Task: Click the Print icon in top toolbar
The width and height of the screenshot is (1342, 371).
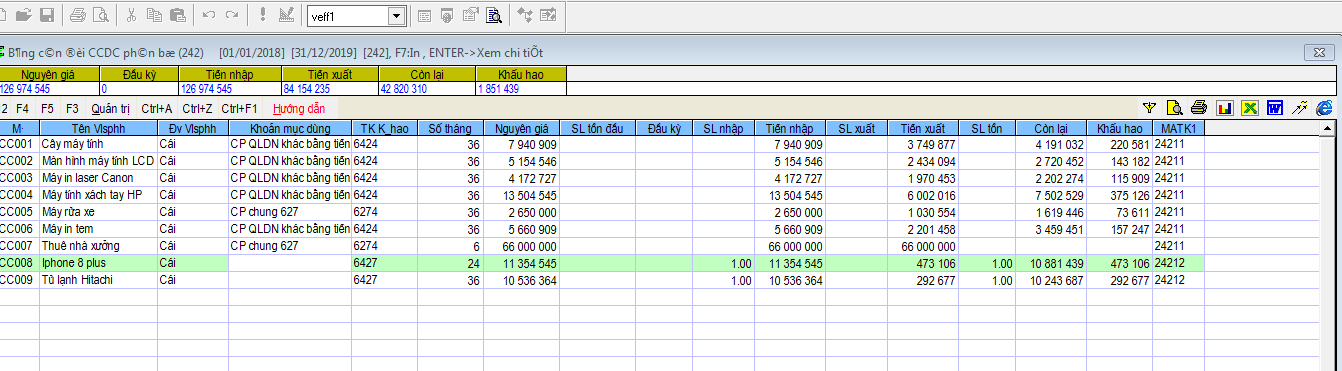Action: [x=79, y=15]
